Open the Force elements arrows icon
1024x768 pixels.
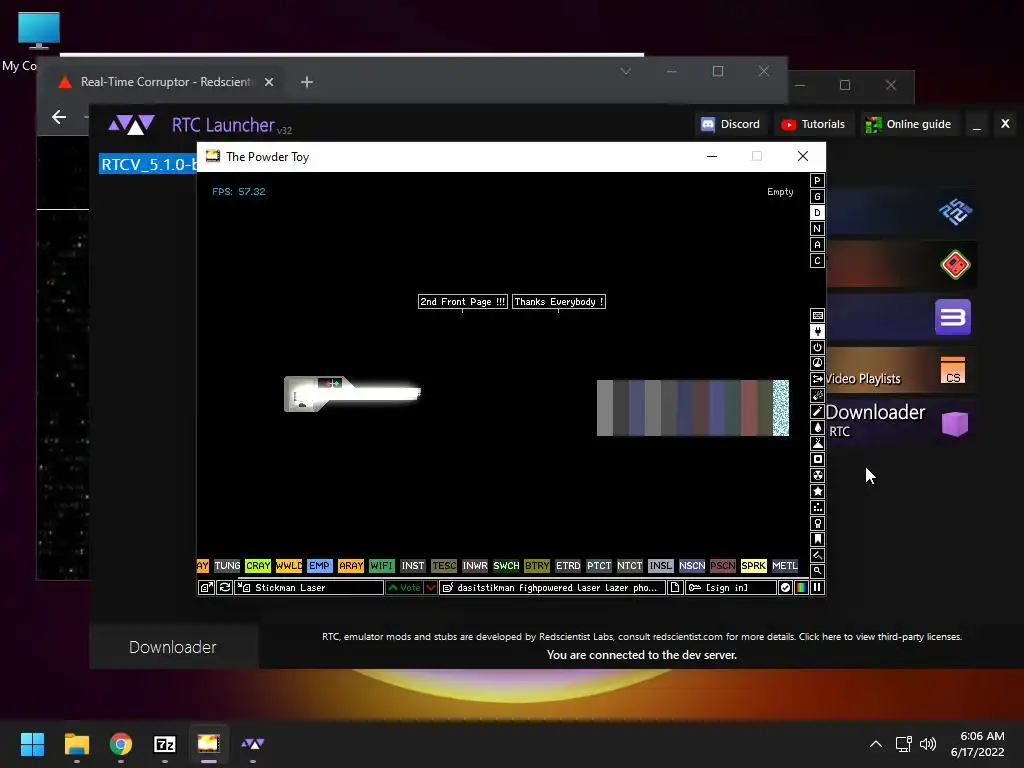(817, 379)
